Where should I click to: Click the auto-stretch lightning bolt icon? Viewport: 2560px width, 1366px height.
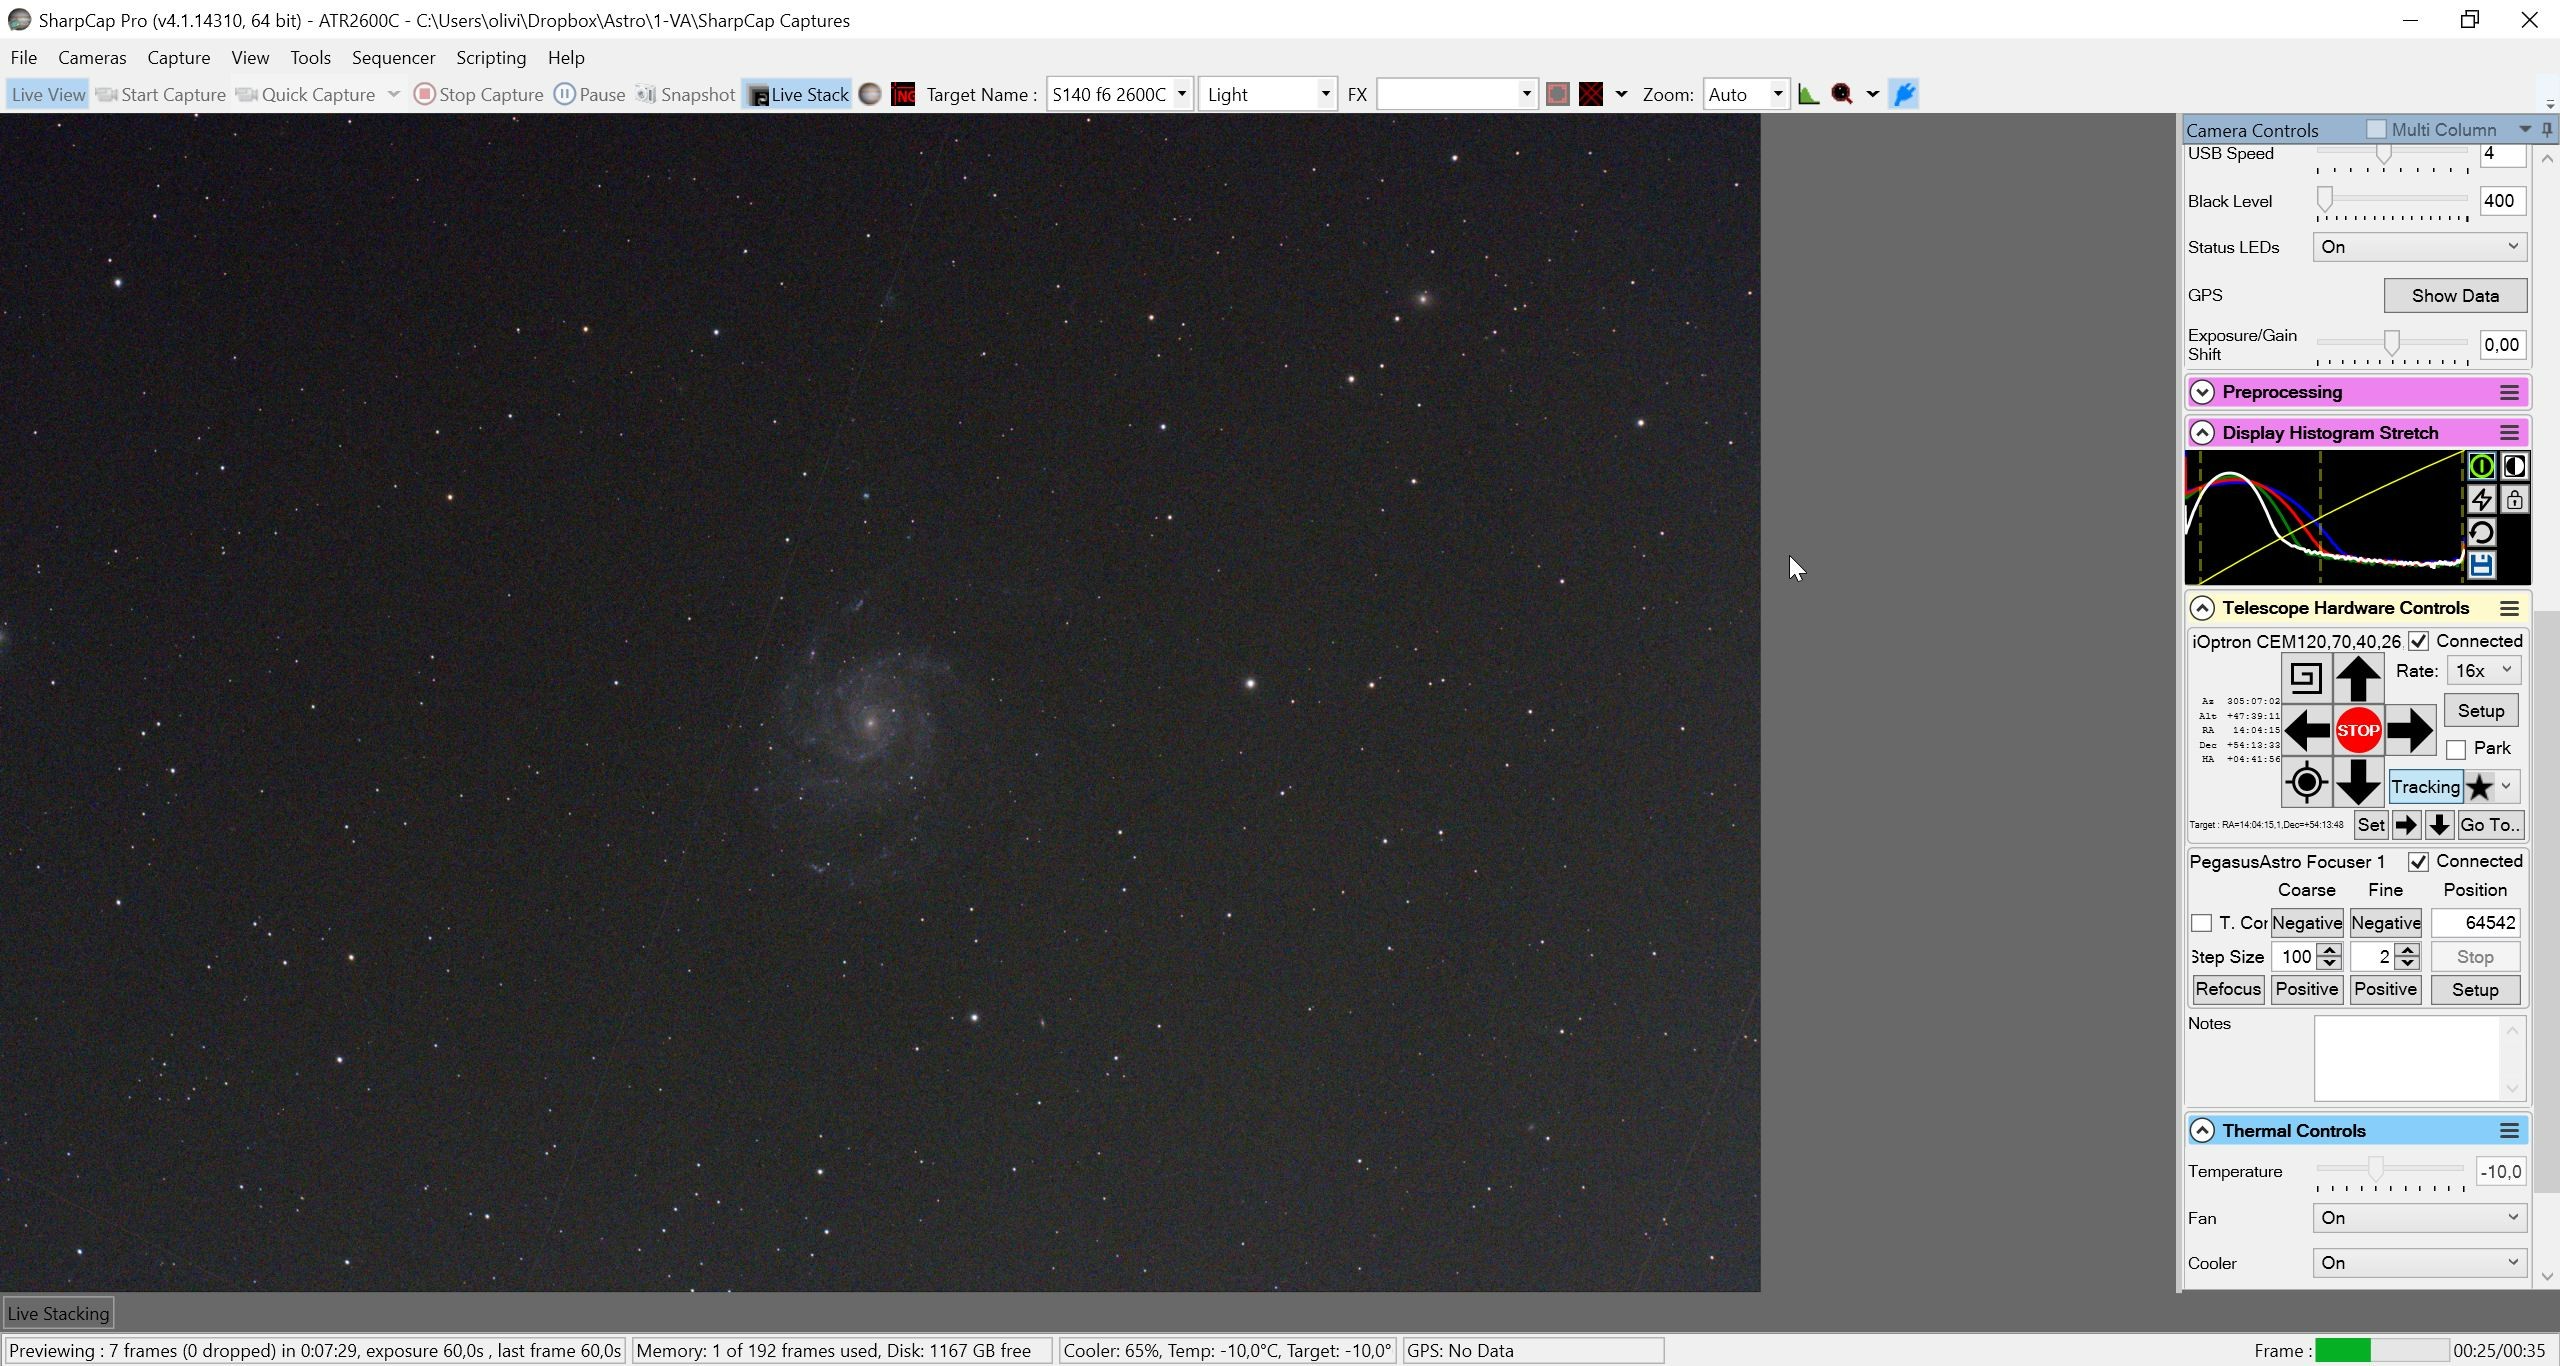(x=2481, y=500)
